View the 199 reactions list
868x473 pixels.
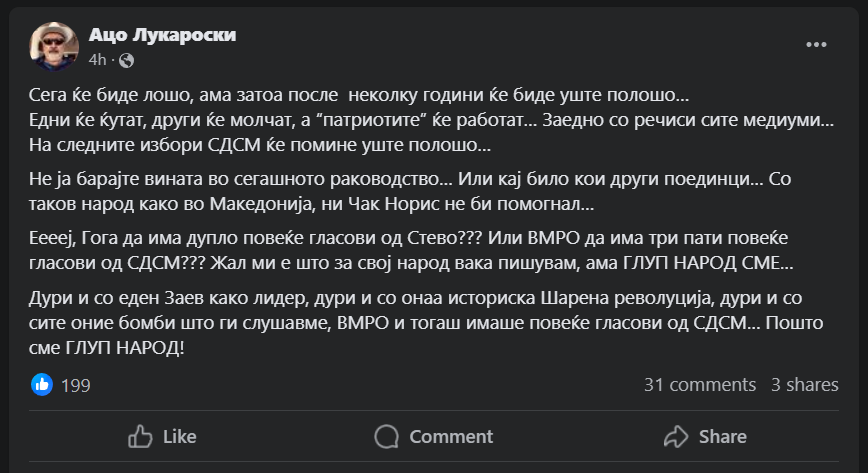click(76, 385)
